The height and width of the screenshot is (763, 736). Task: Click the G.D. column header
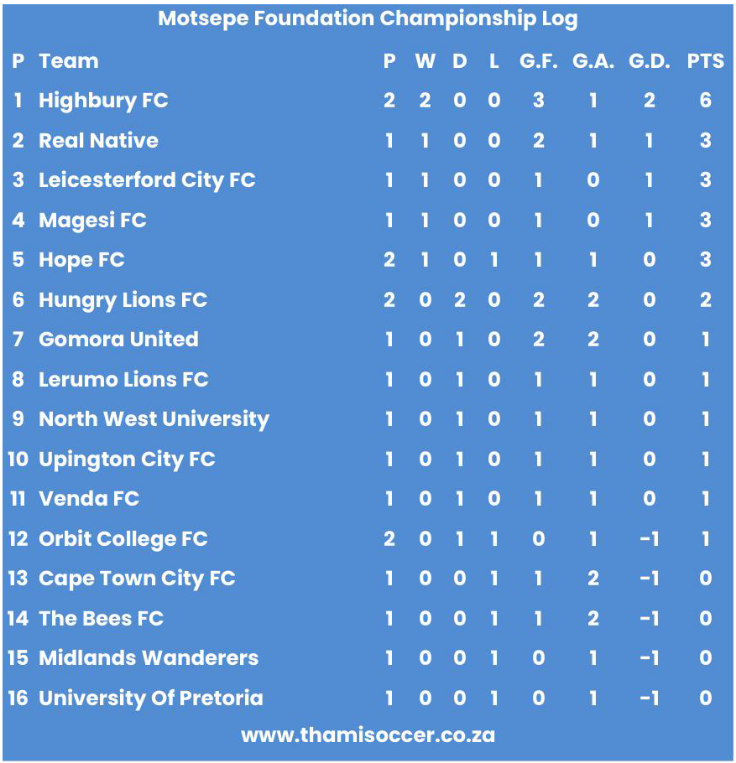click(649, 61)
